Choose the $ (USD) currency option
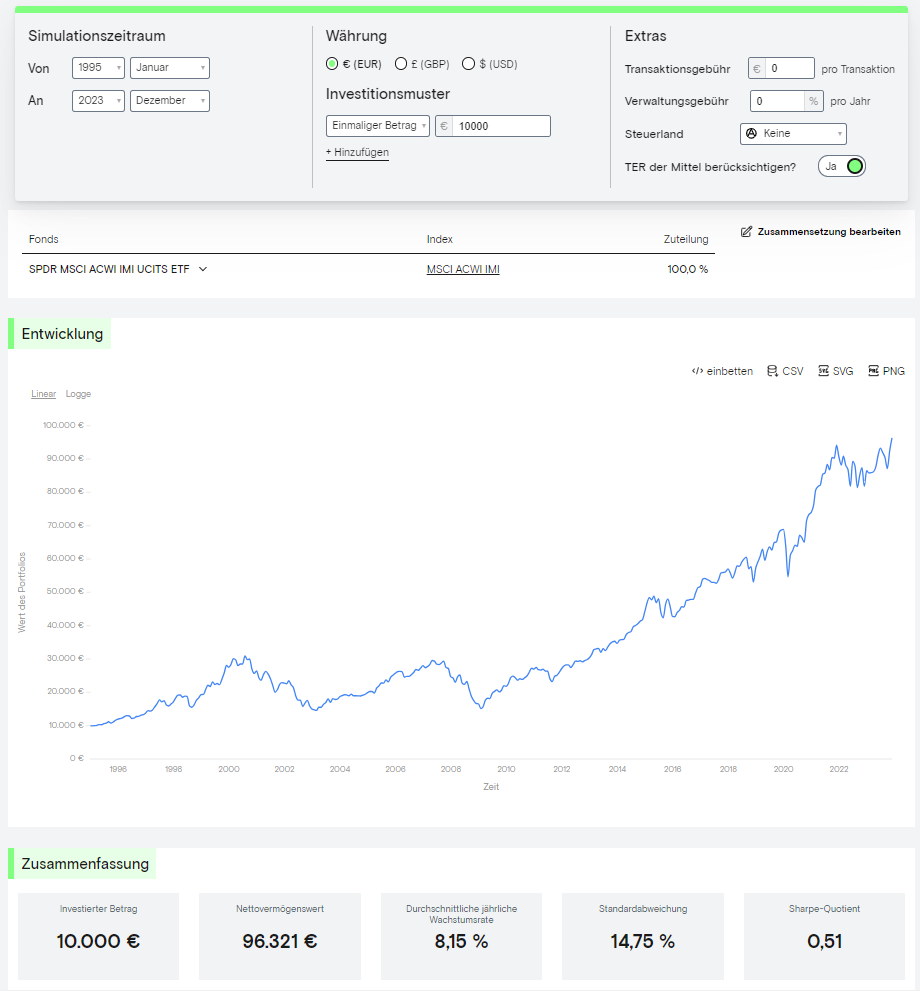The height and width of the screenshot is (991, 920). (x=468, y=64)
